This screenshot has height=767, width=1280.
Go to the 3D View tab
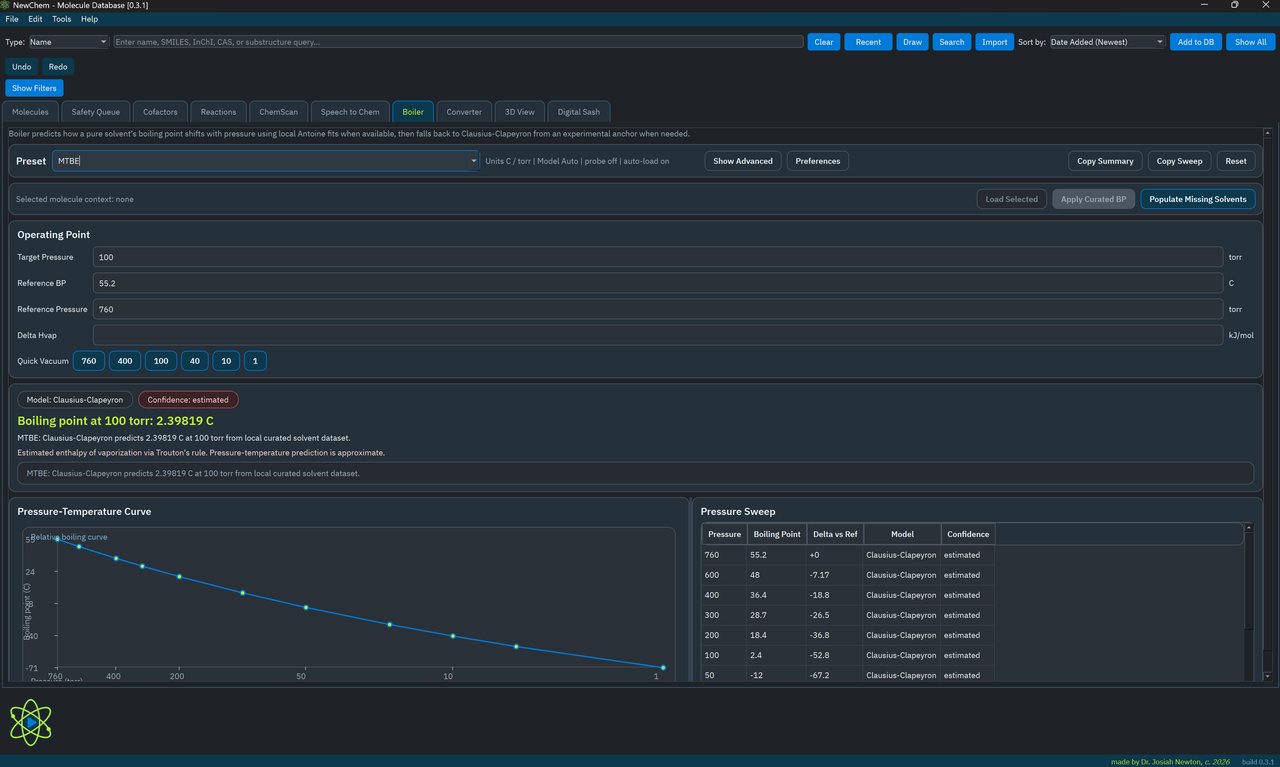(x=520, y=112)
